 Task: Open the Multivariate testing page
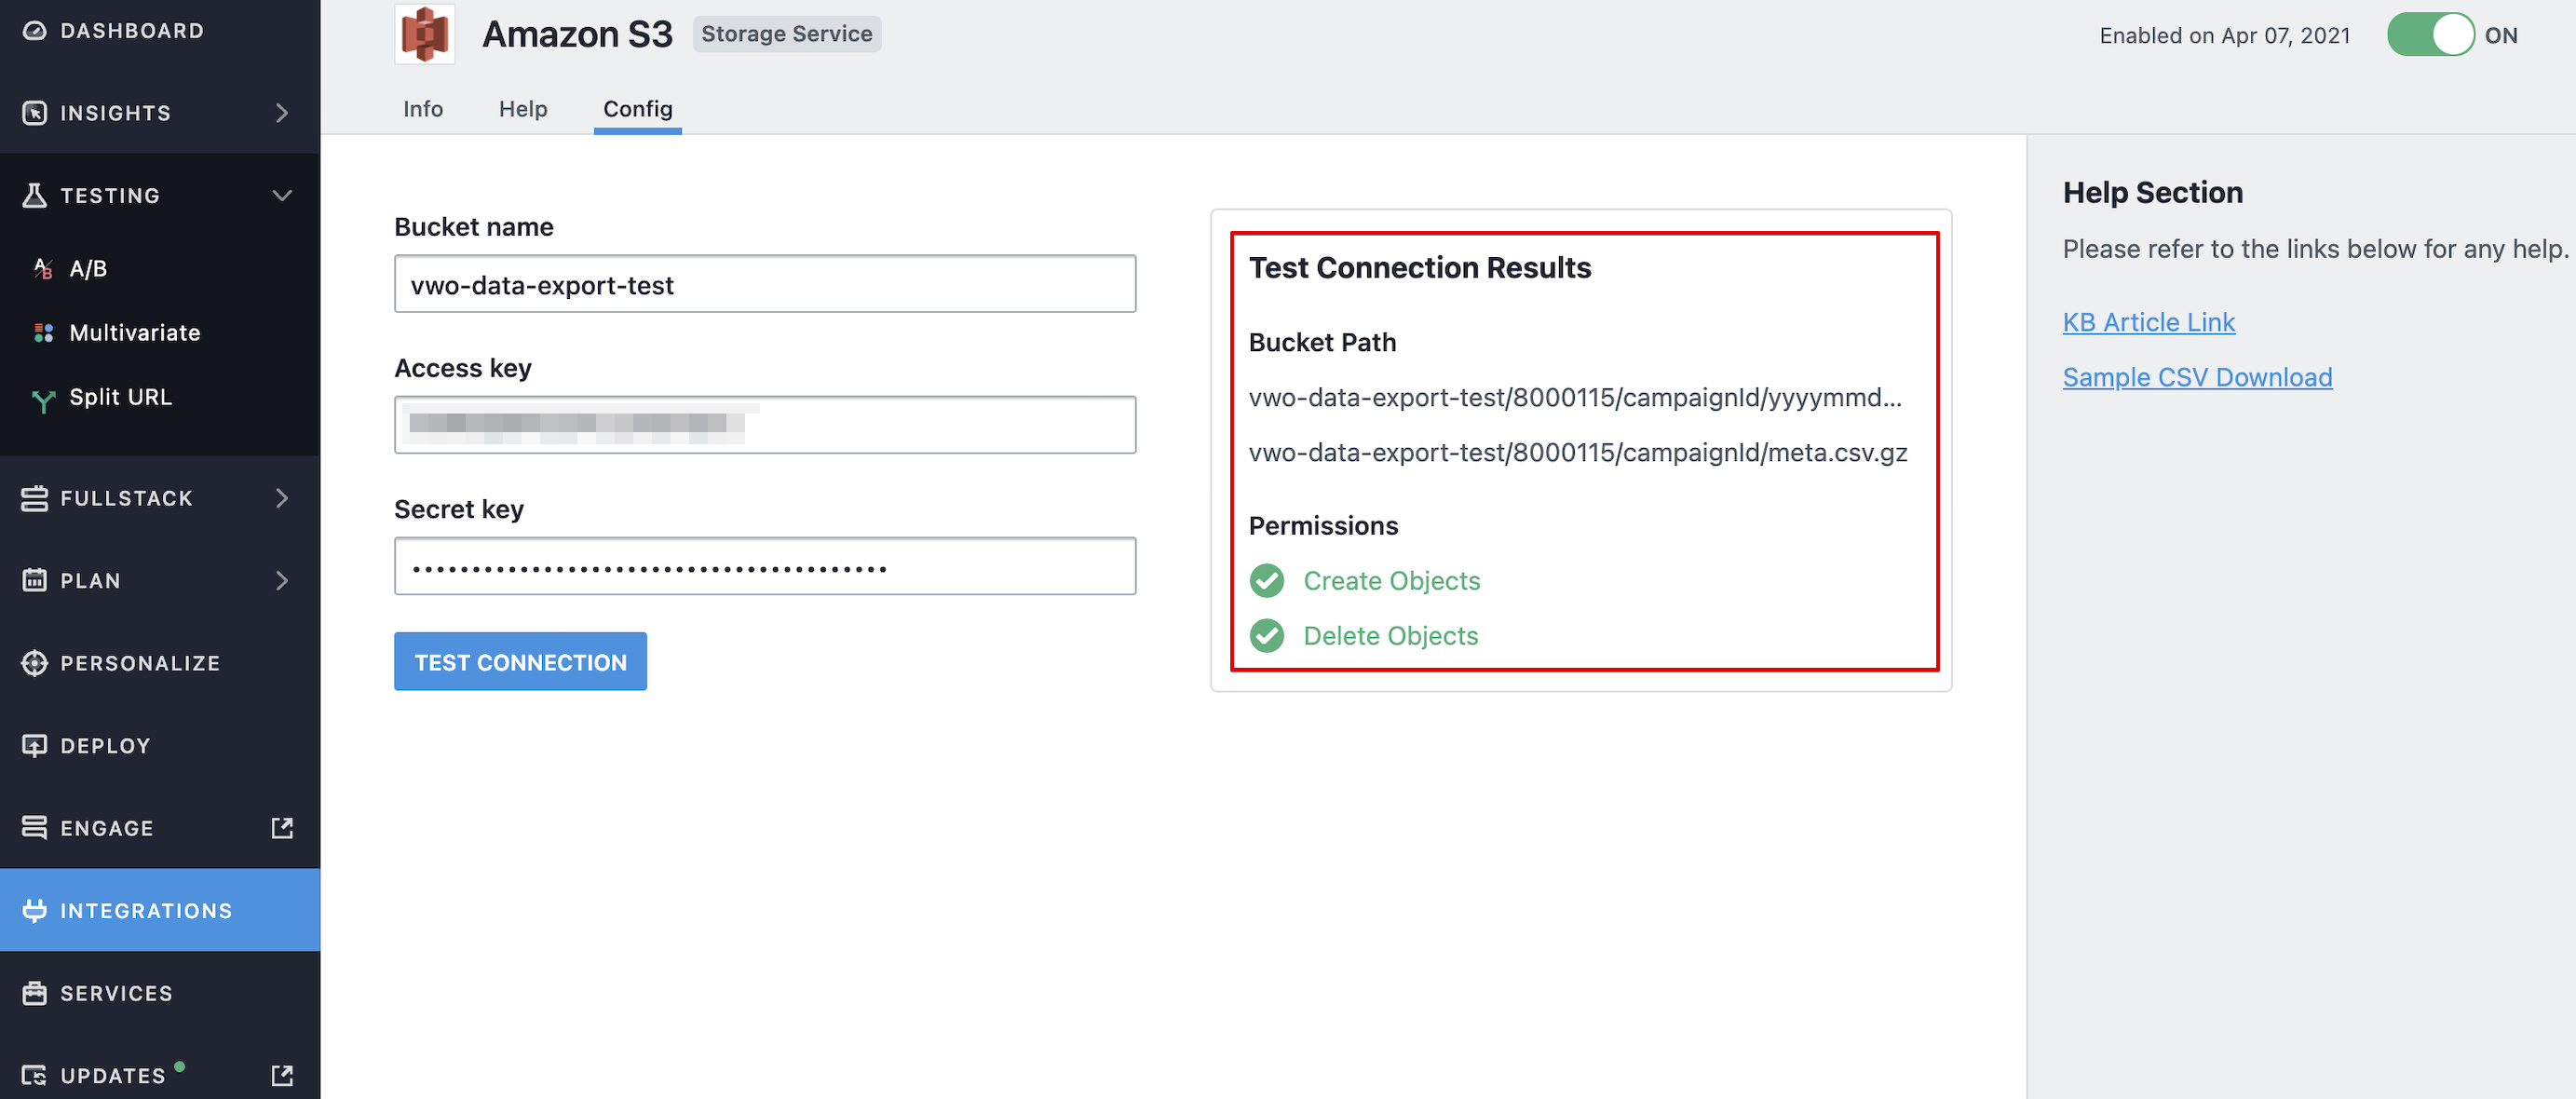[134, 333]
